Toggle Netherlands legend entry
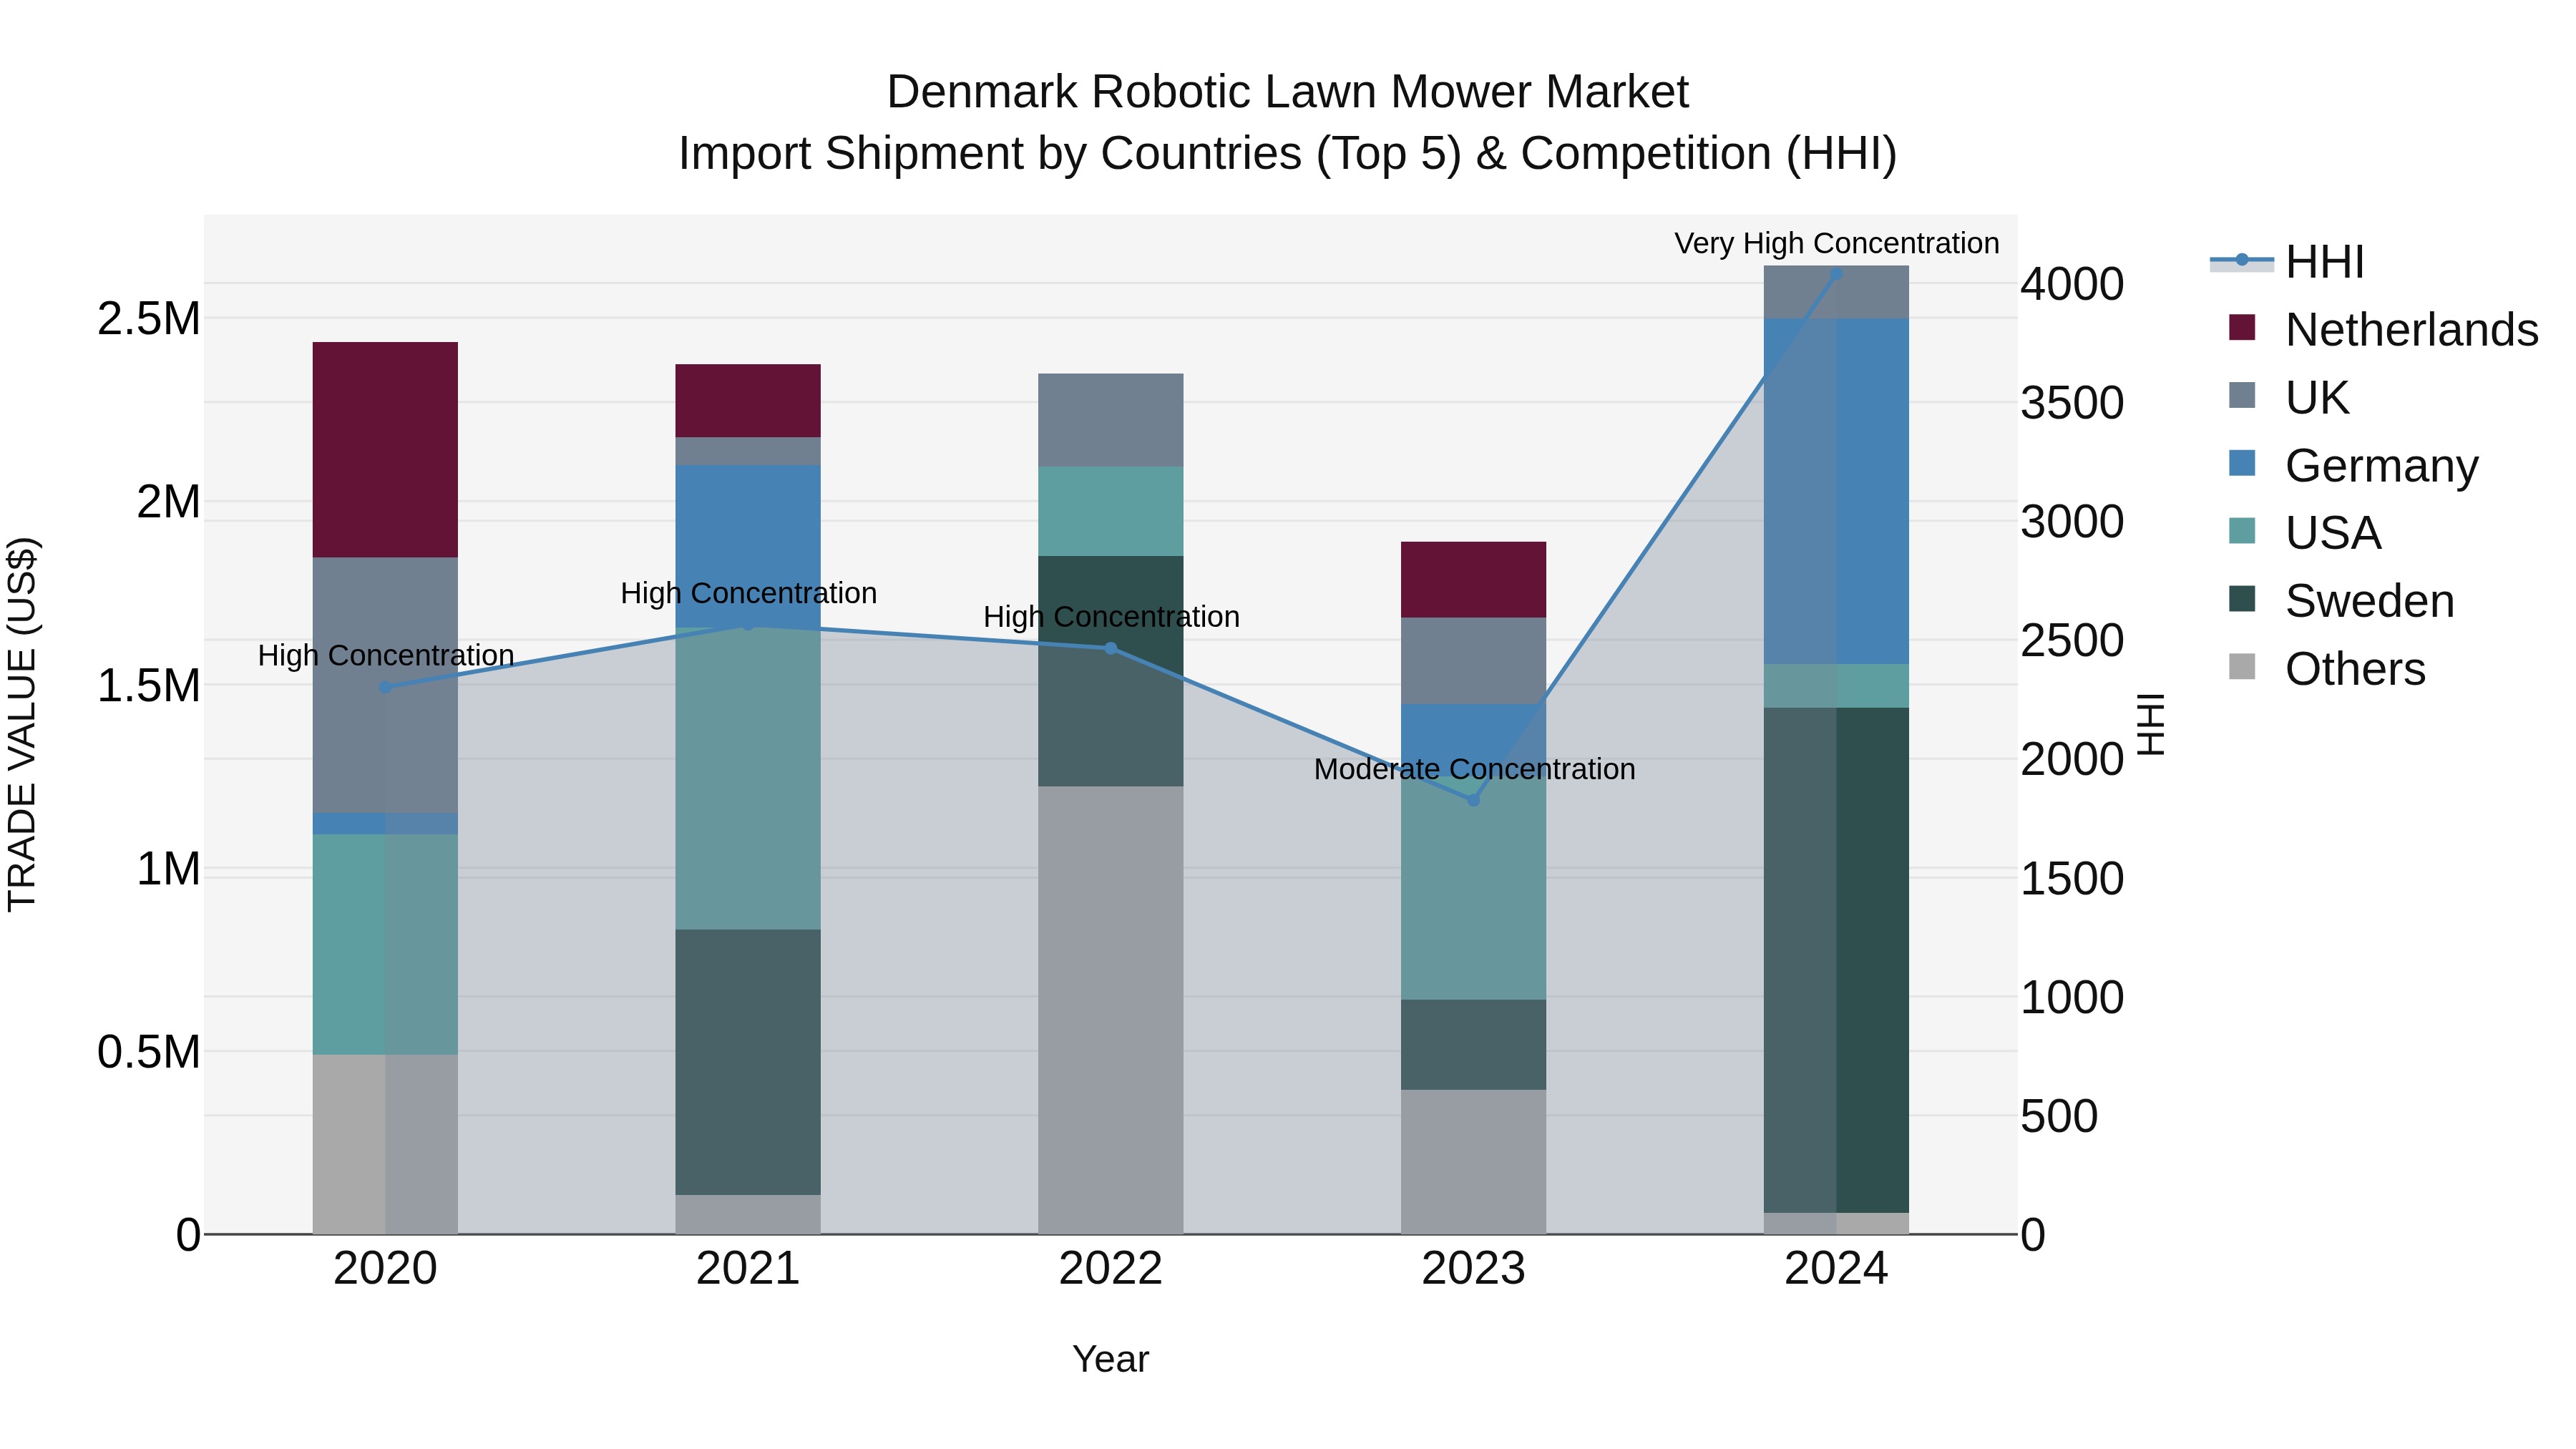Viewport: 2576px width, 1449px height. [2384, 330]
